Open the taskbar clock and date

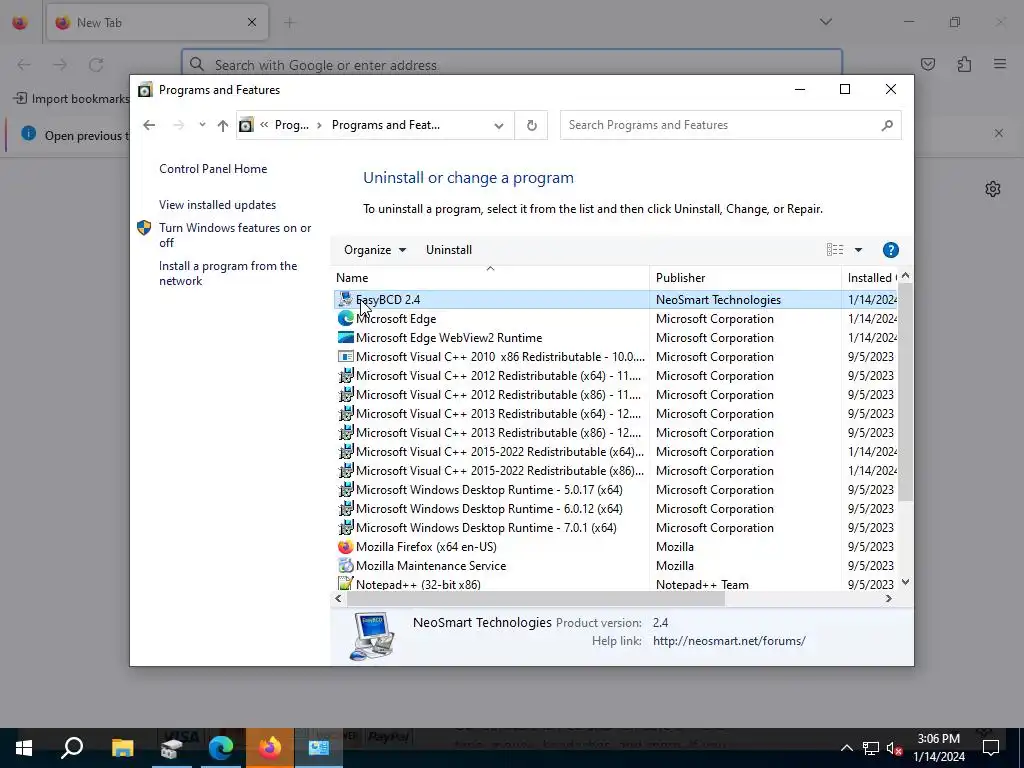(x=938, y=748)
